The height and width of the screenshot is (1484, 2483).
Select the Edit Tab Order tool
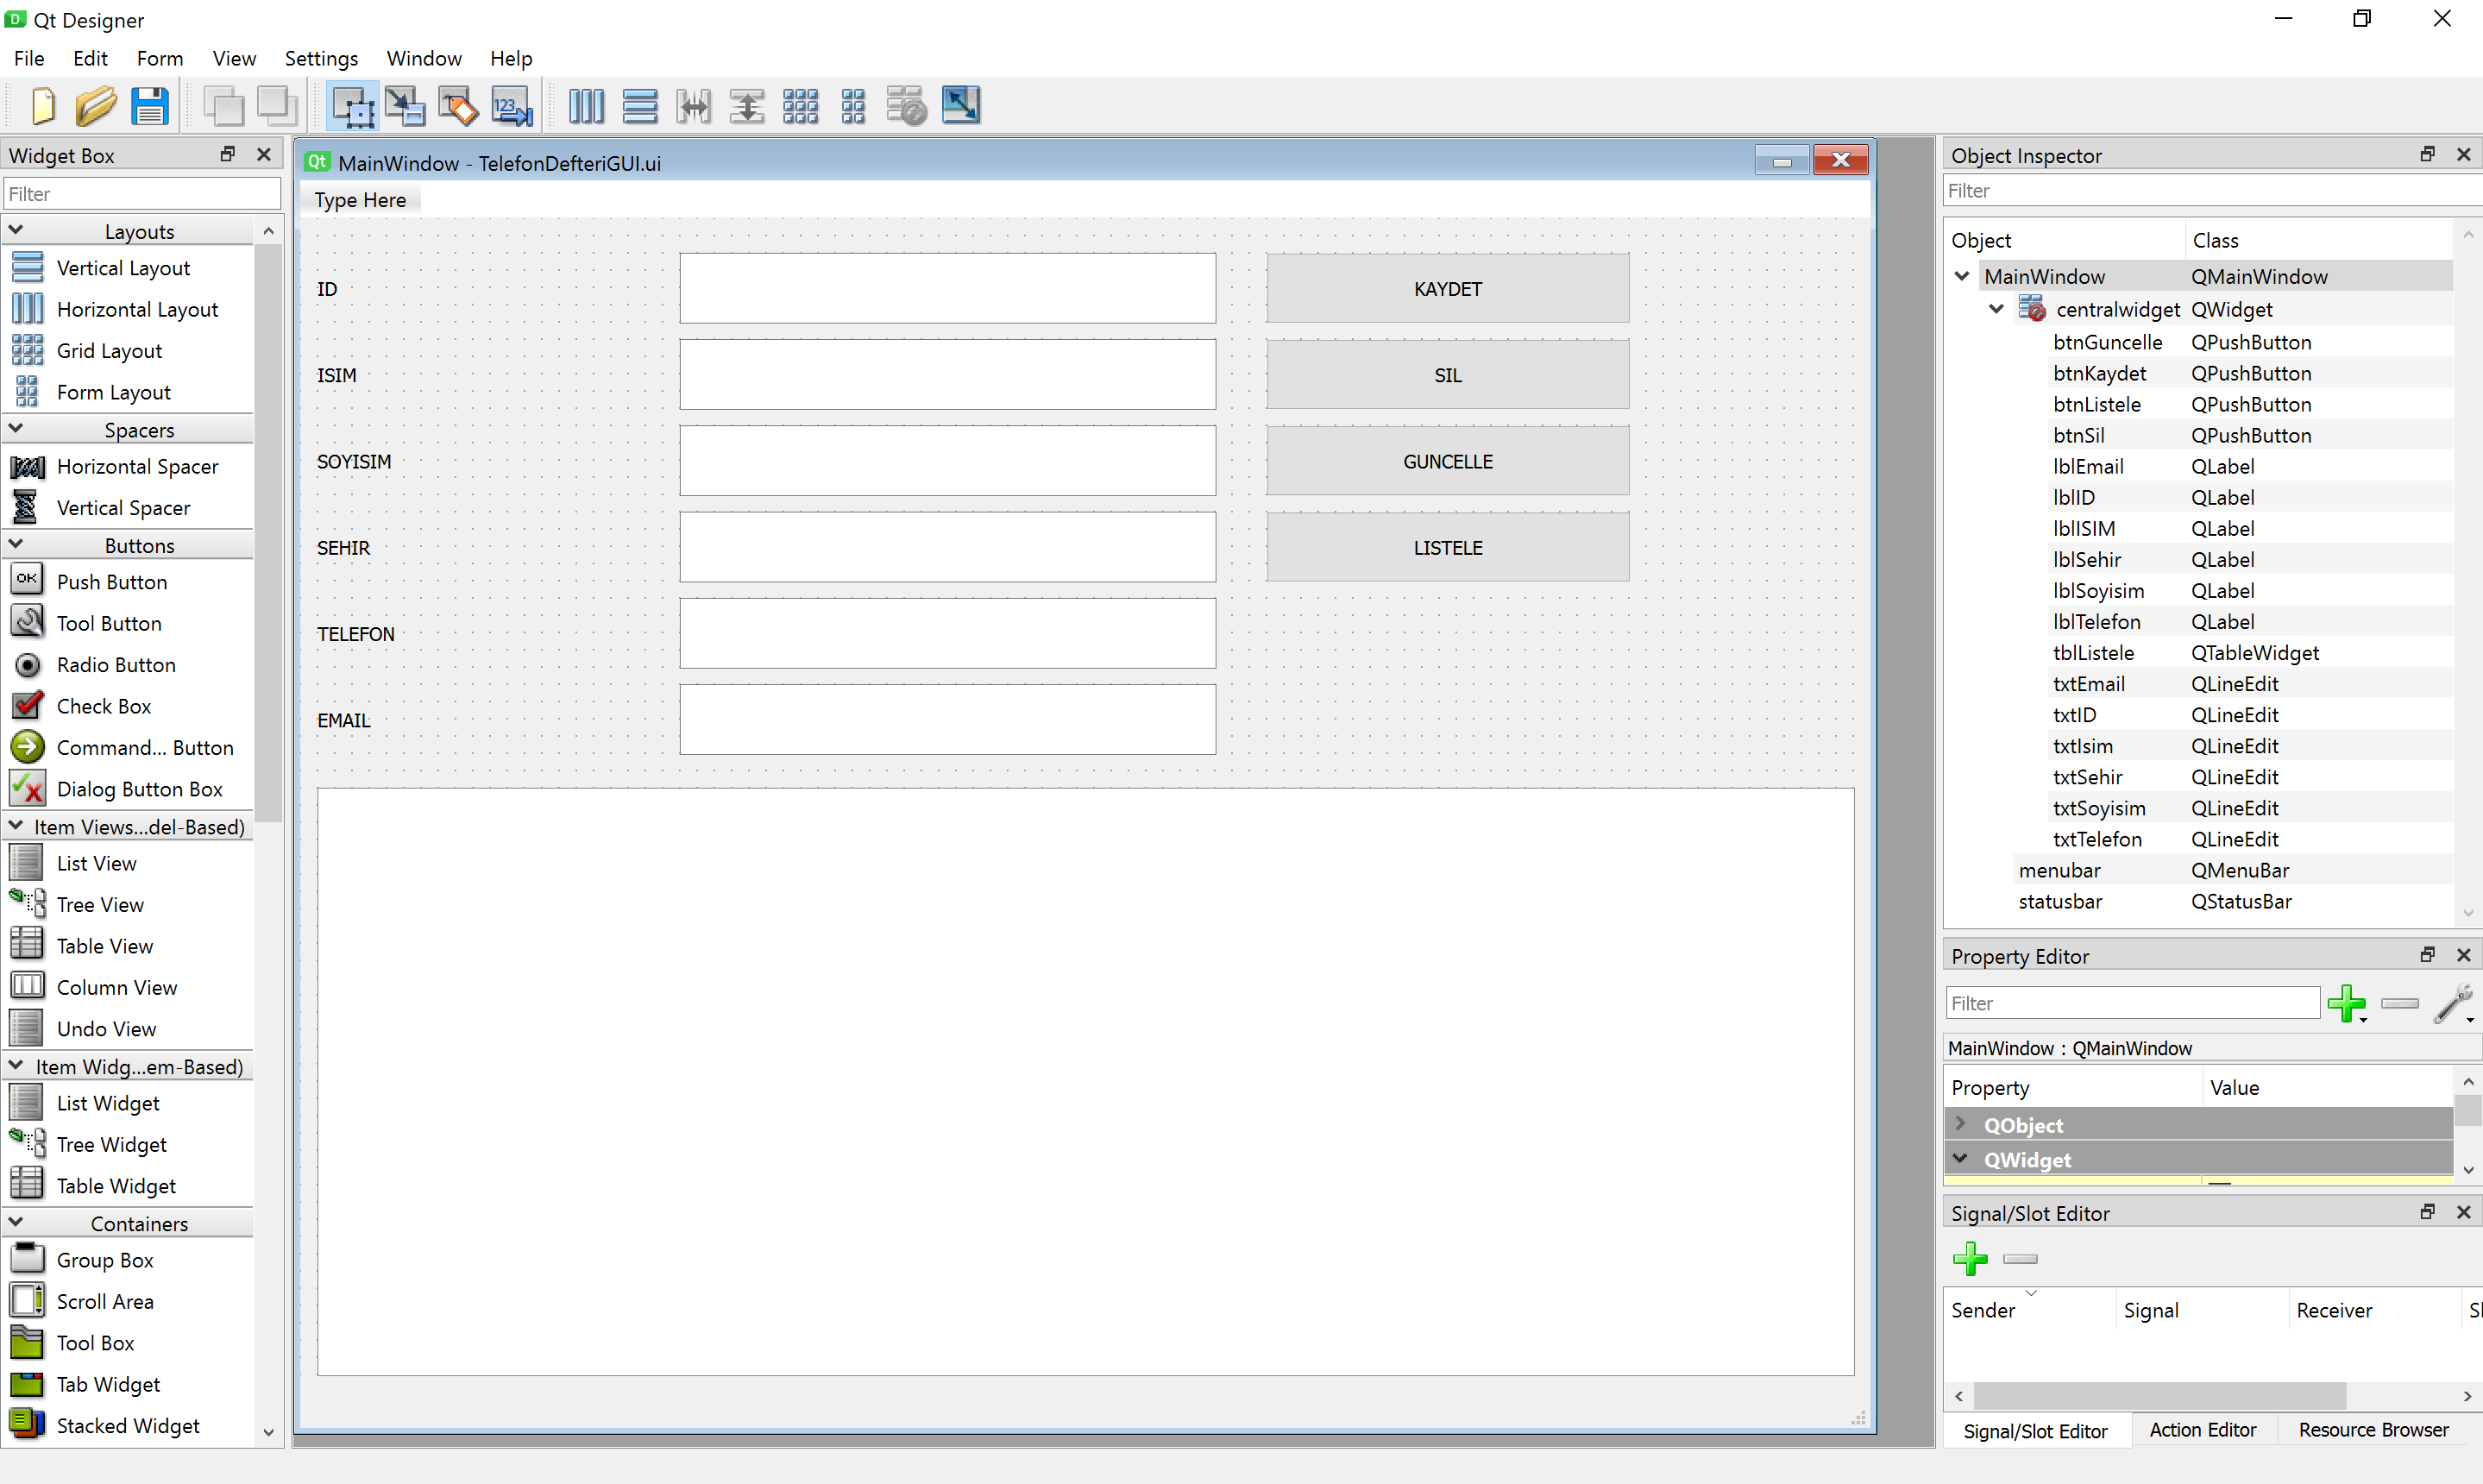(x=511, y=105)
